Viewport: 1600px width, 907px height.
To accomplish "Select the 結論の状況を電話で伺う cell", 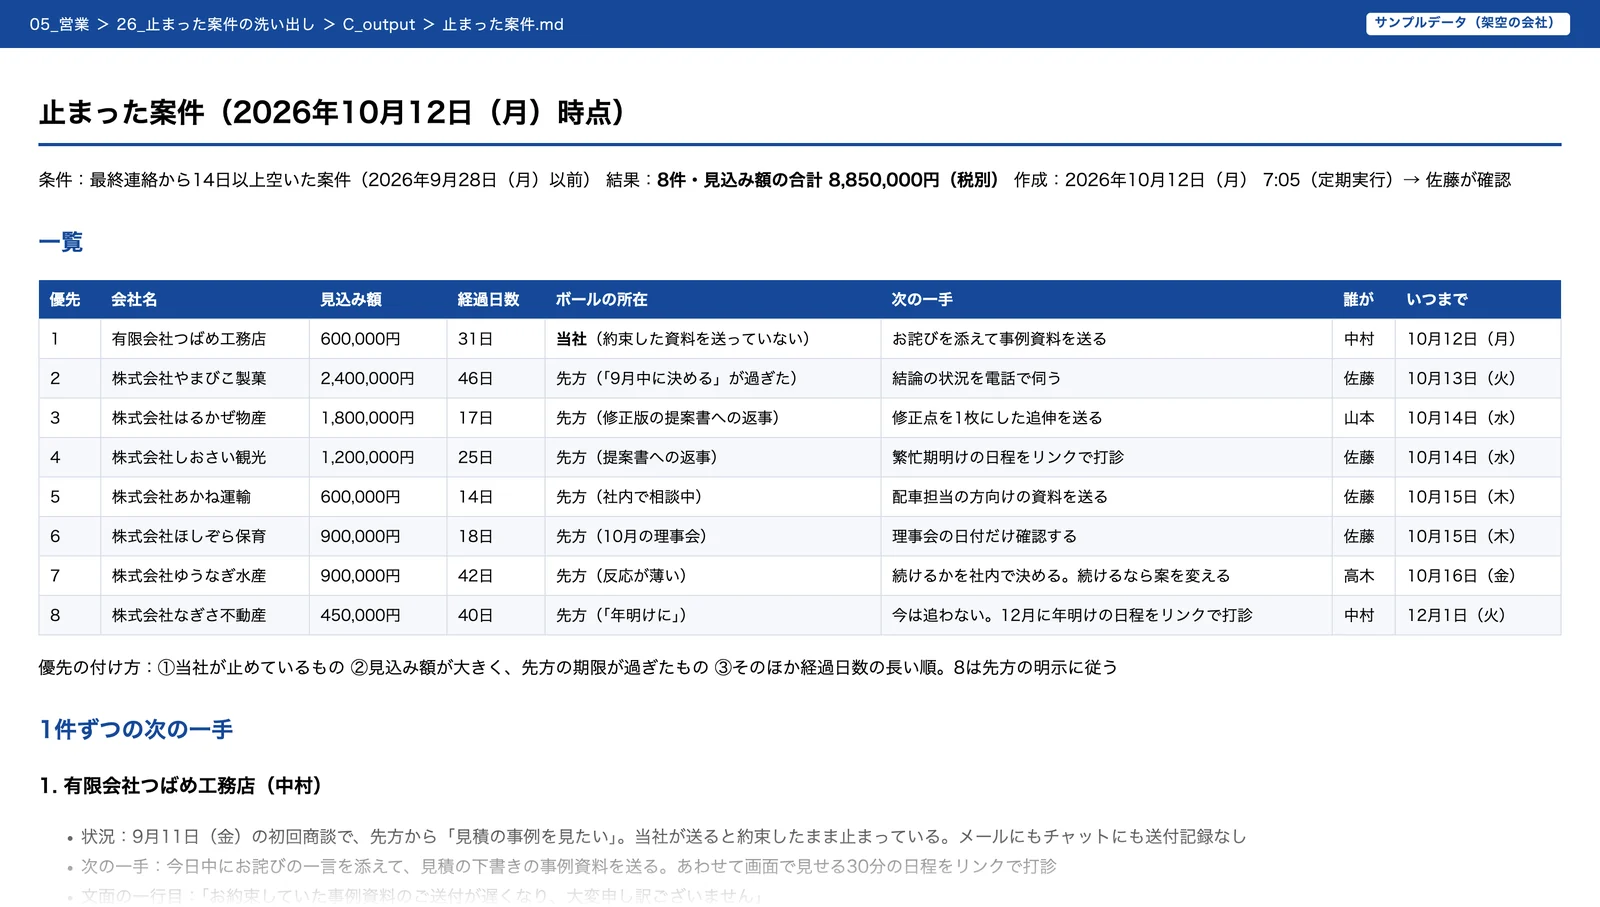I will coord(1106,378).
